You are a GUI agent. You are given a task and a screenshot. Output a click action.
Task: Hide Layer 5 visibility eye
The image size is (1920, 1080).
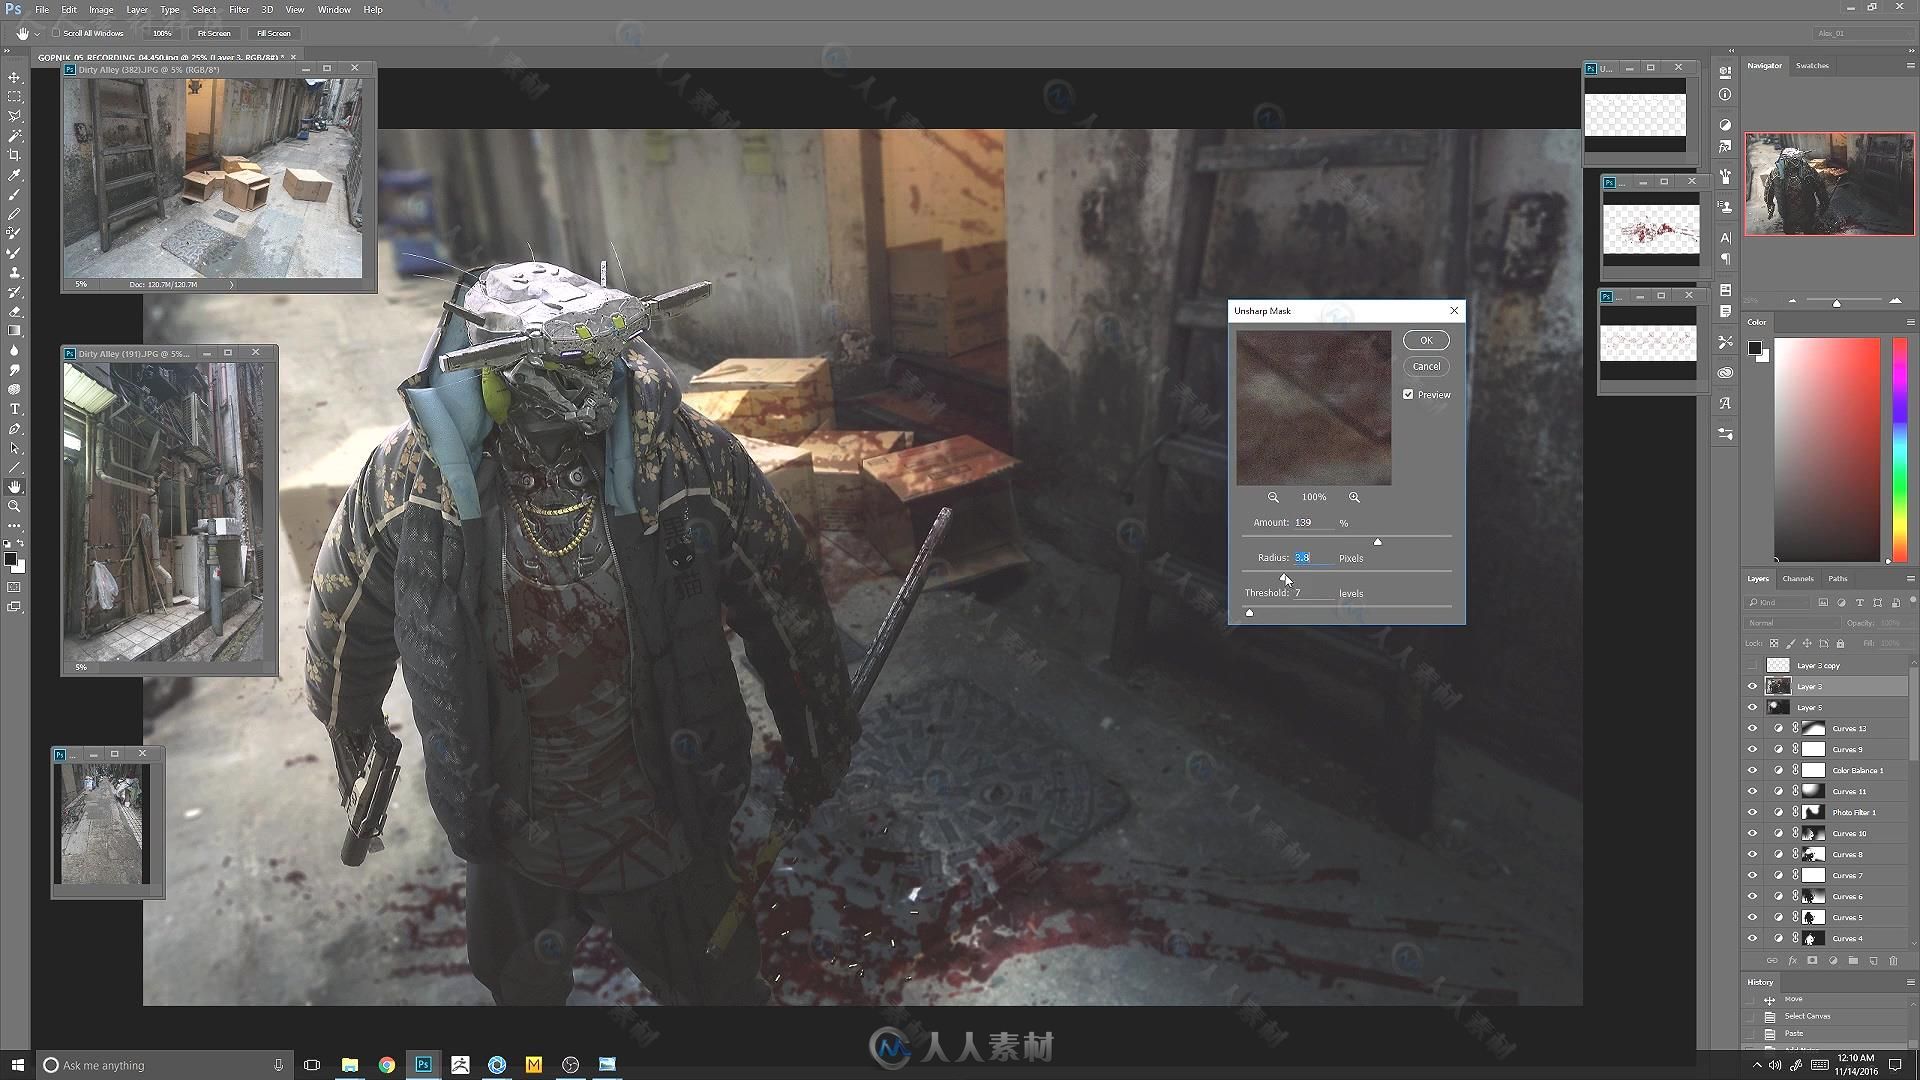[x=1752, y=708]
